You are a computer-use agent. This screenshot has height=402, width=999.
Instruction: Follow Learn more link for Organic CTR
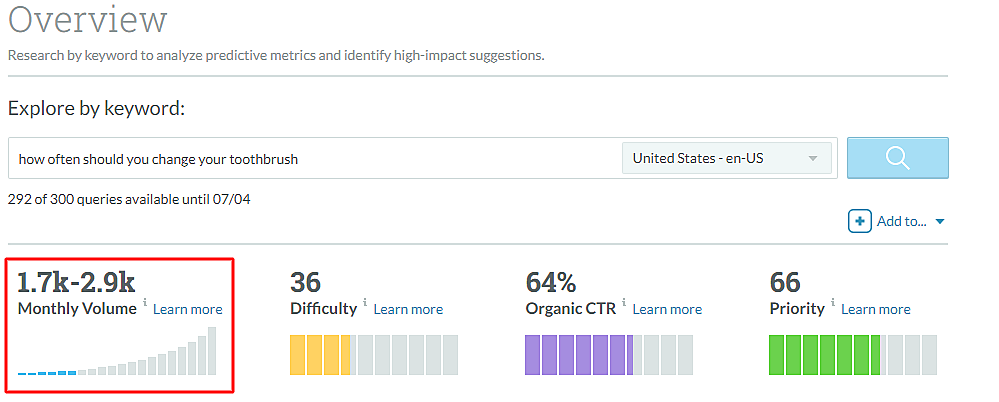click(x=667, y=309)
